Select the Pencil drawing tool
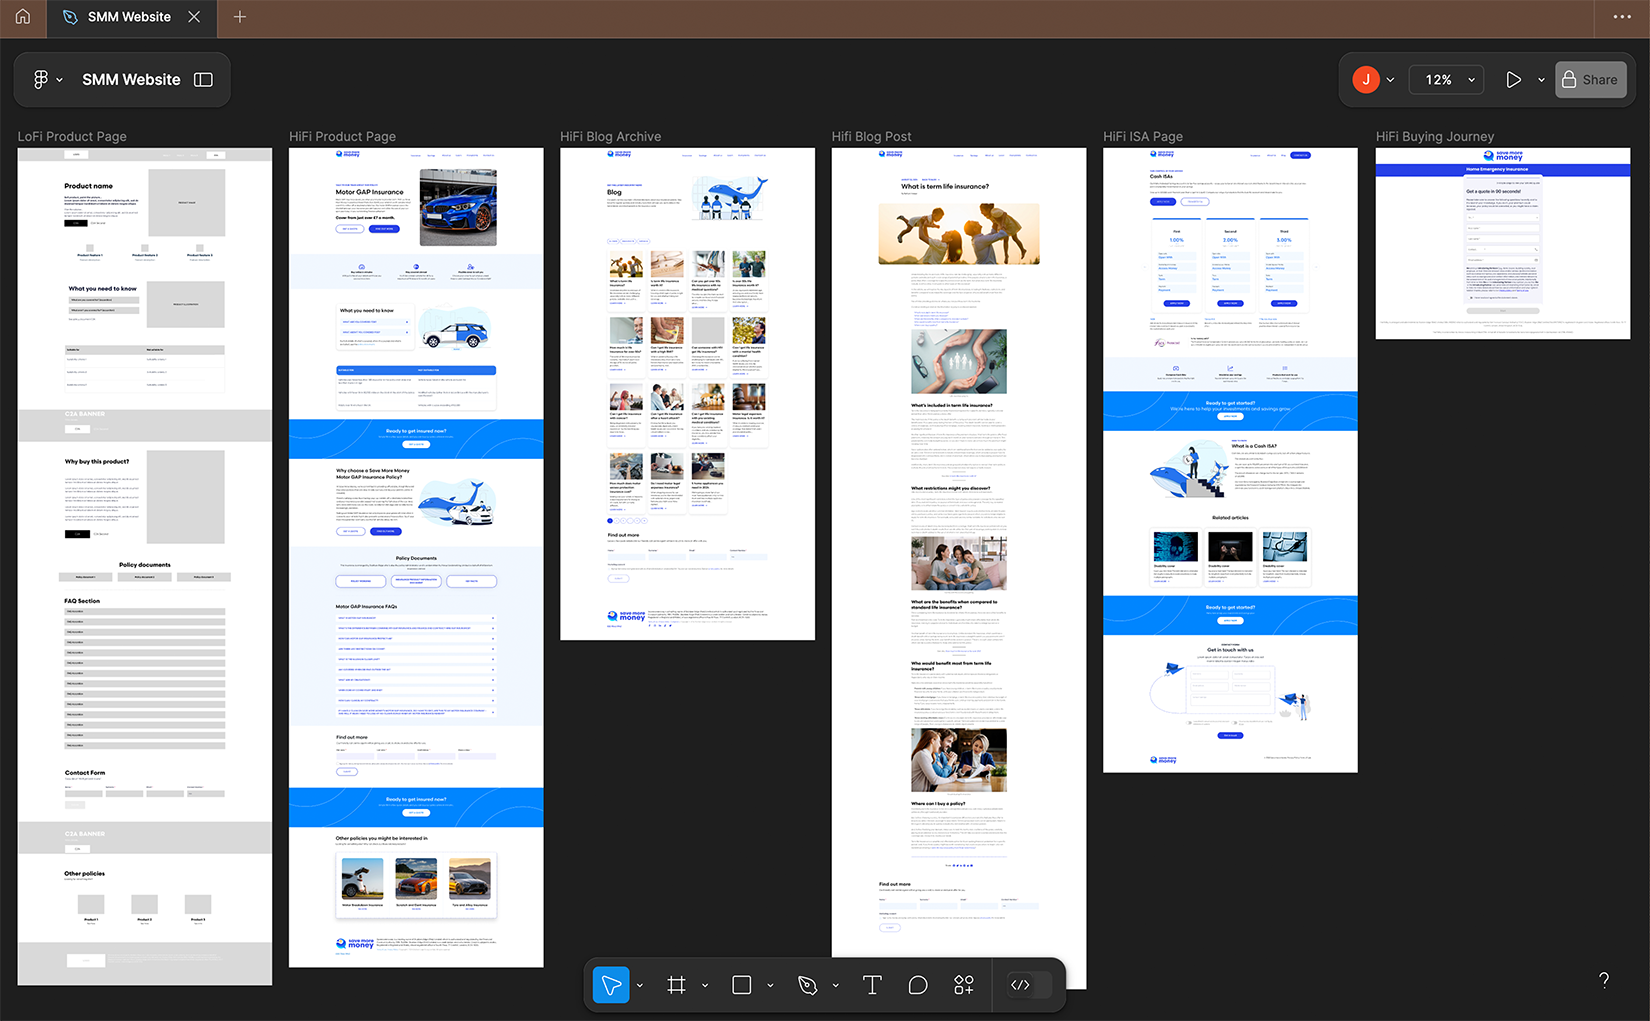Viewport: 1650px width, 1021px height. point(809,985)
